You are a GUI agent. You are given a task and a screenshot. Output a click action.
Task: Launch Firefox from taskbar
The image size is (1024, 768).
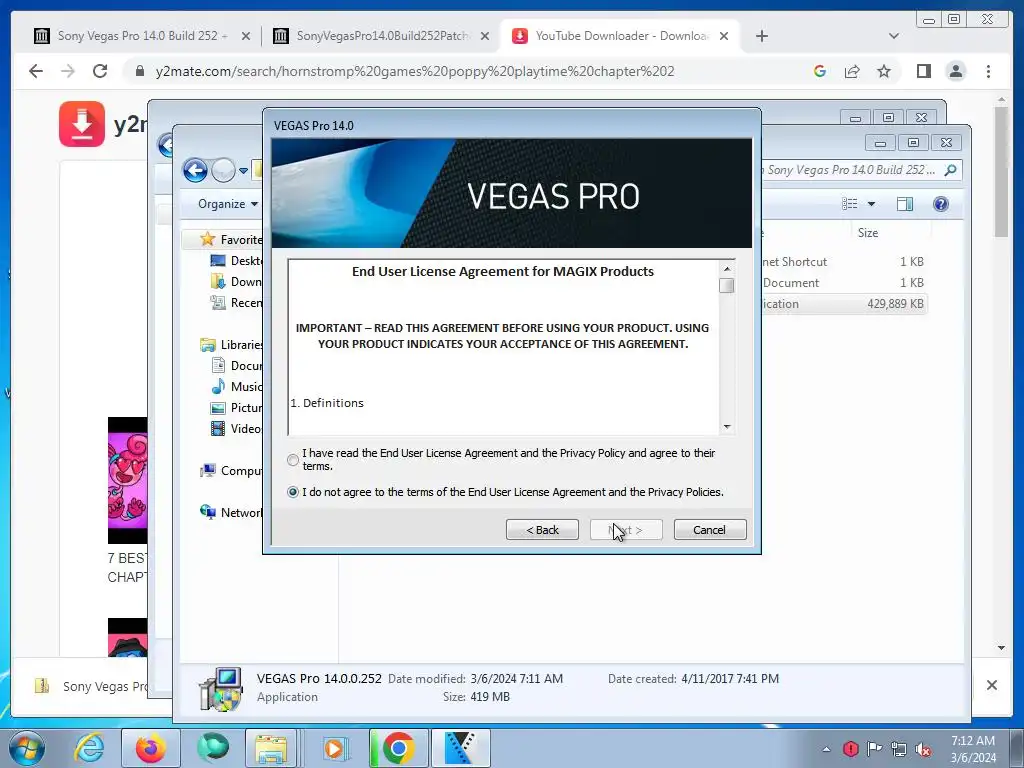click(151, 748)
